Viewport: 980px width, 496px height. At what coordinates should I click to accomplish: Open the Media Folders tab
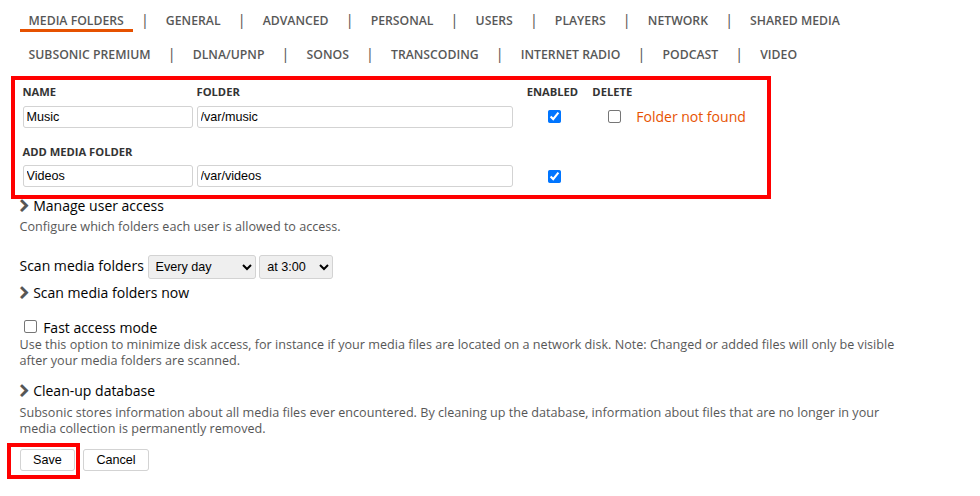pyautogui.click(x=76, y=21)
